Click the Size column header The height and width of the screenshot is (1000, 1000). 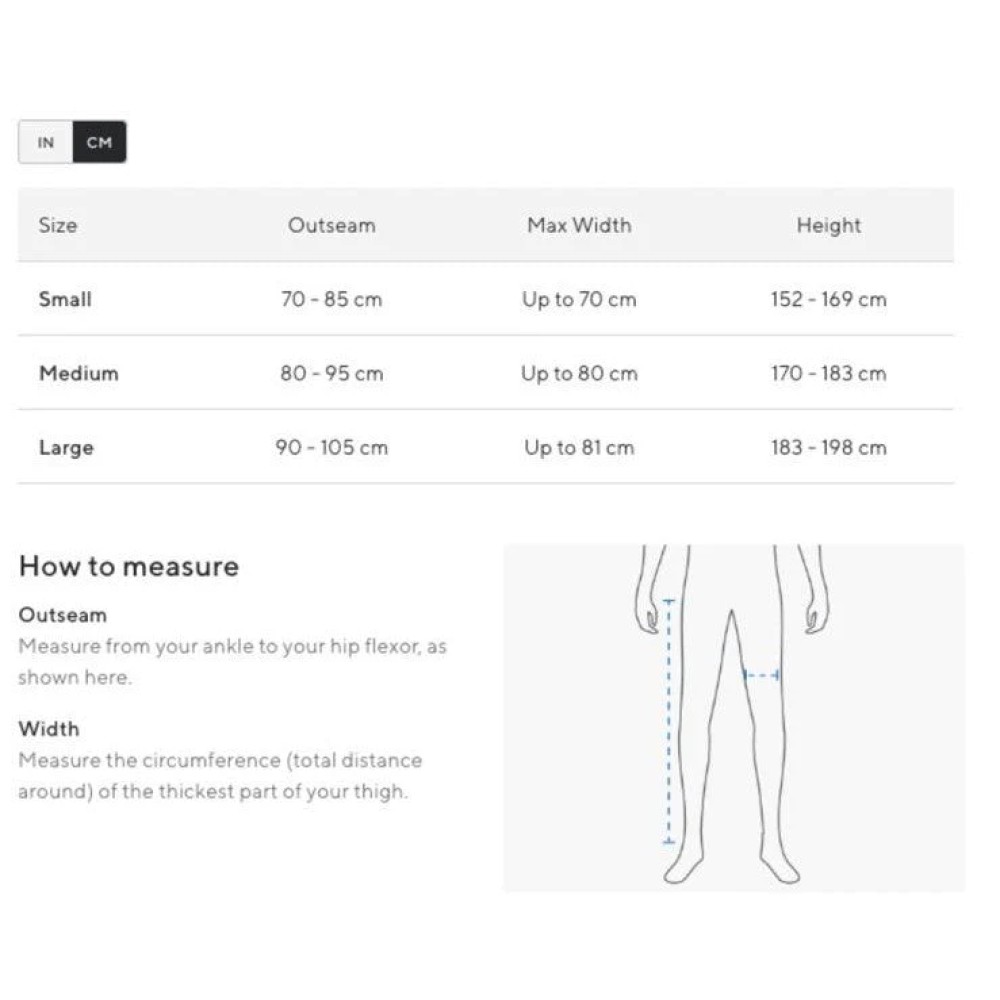[x=58, y=225]
